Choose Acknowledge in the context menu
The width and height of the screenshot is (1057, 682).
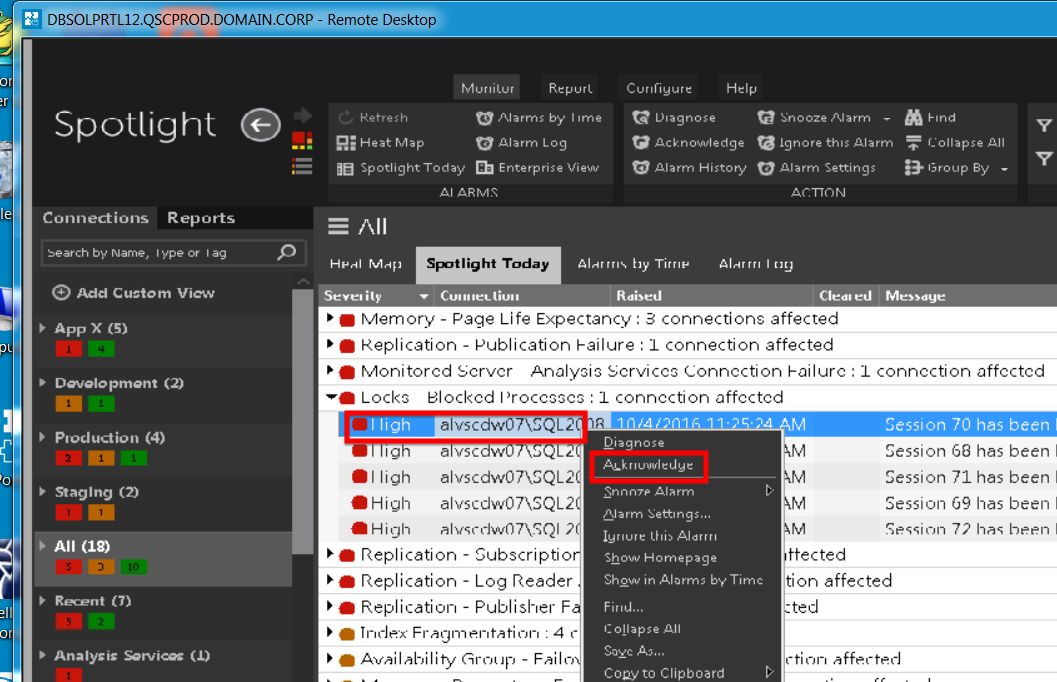[x=648, y=465]
